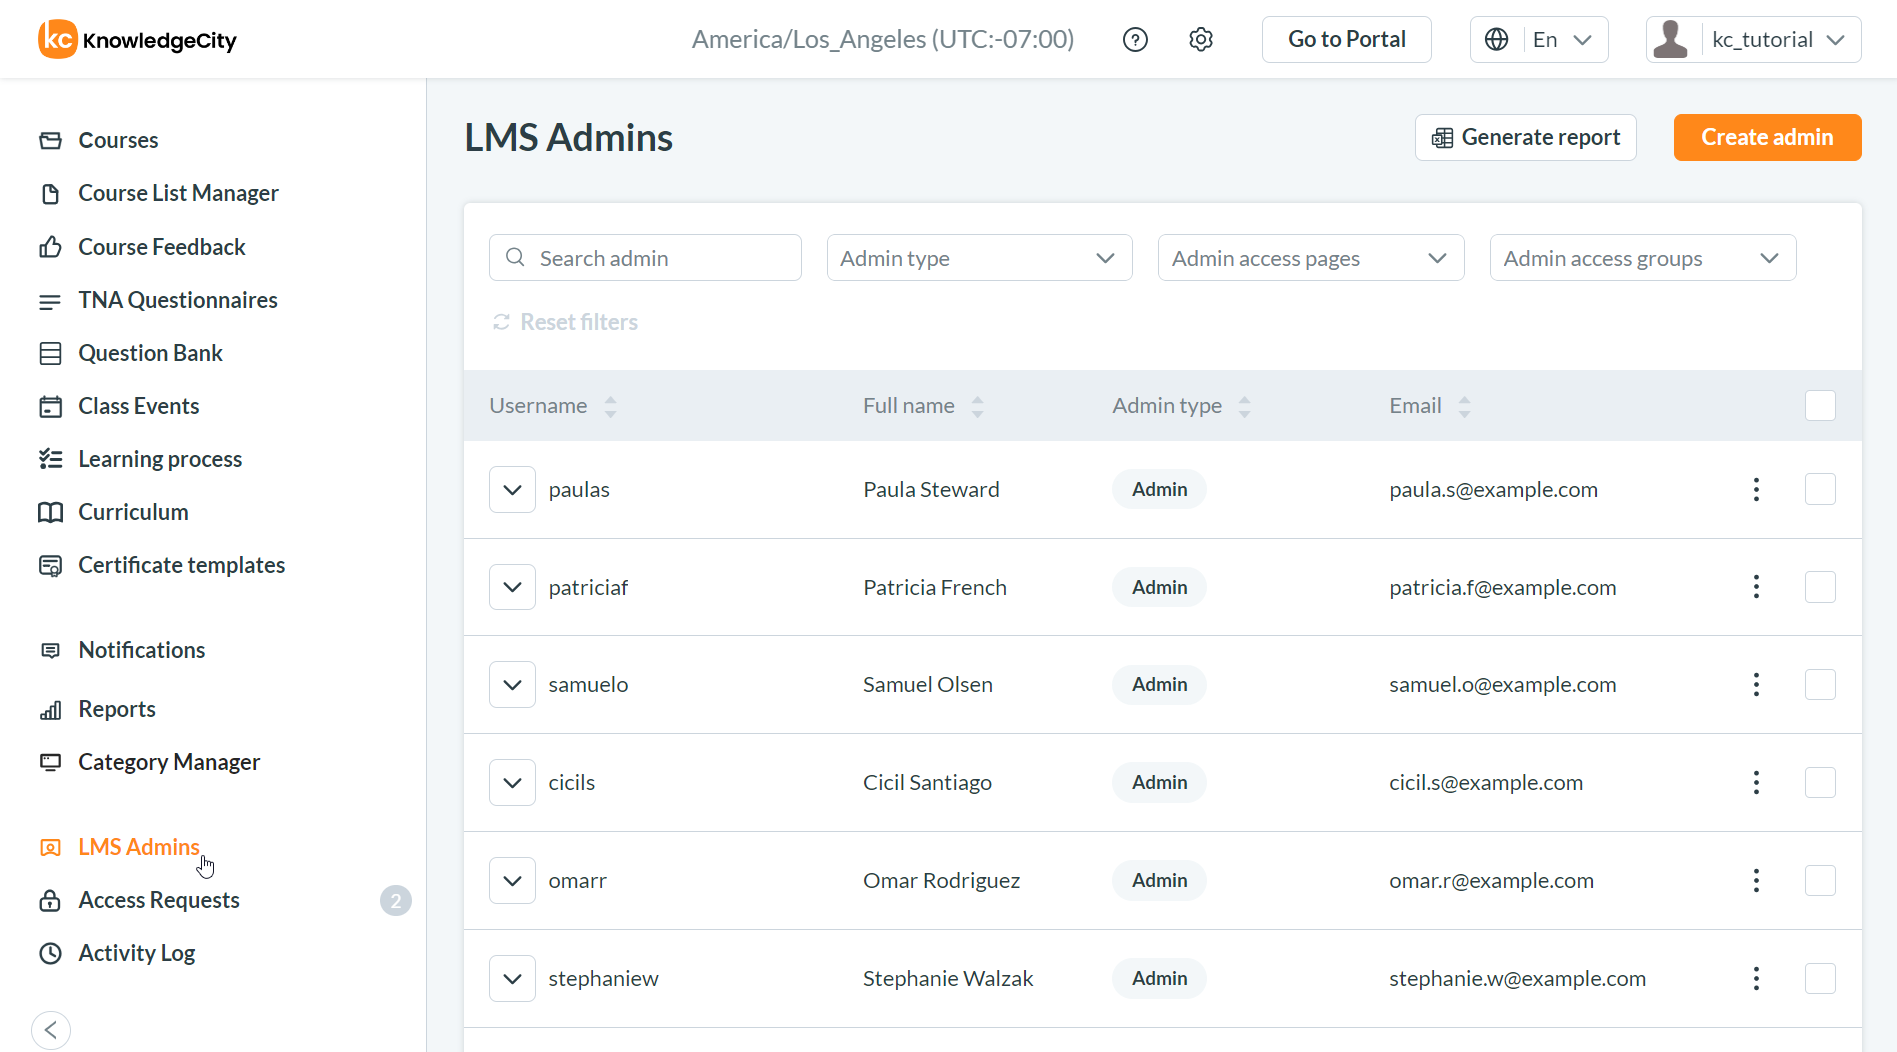
Task: Expand the samuelo row details
Action: pos(512,685)
